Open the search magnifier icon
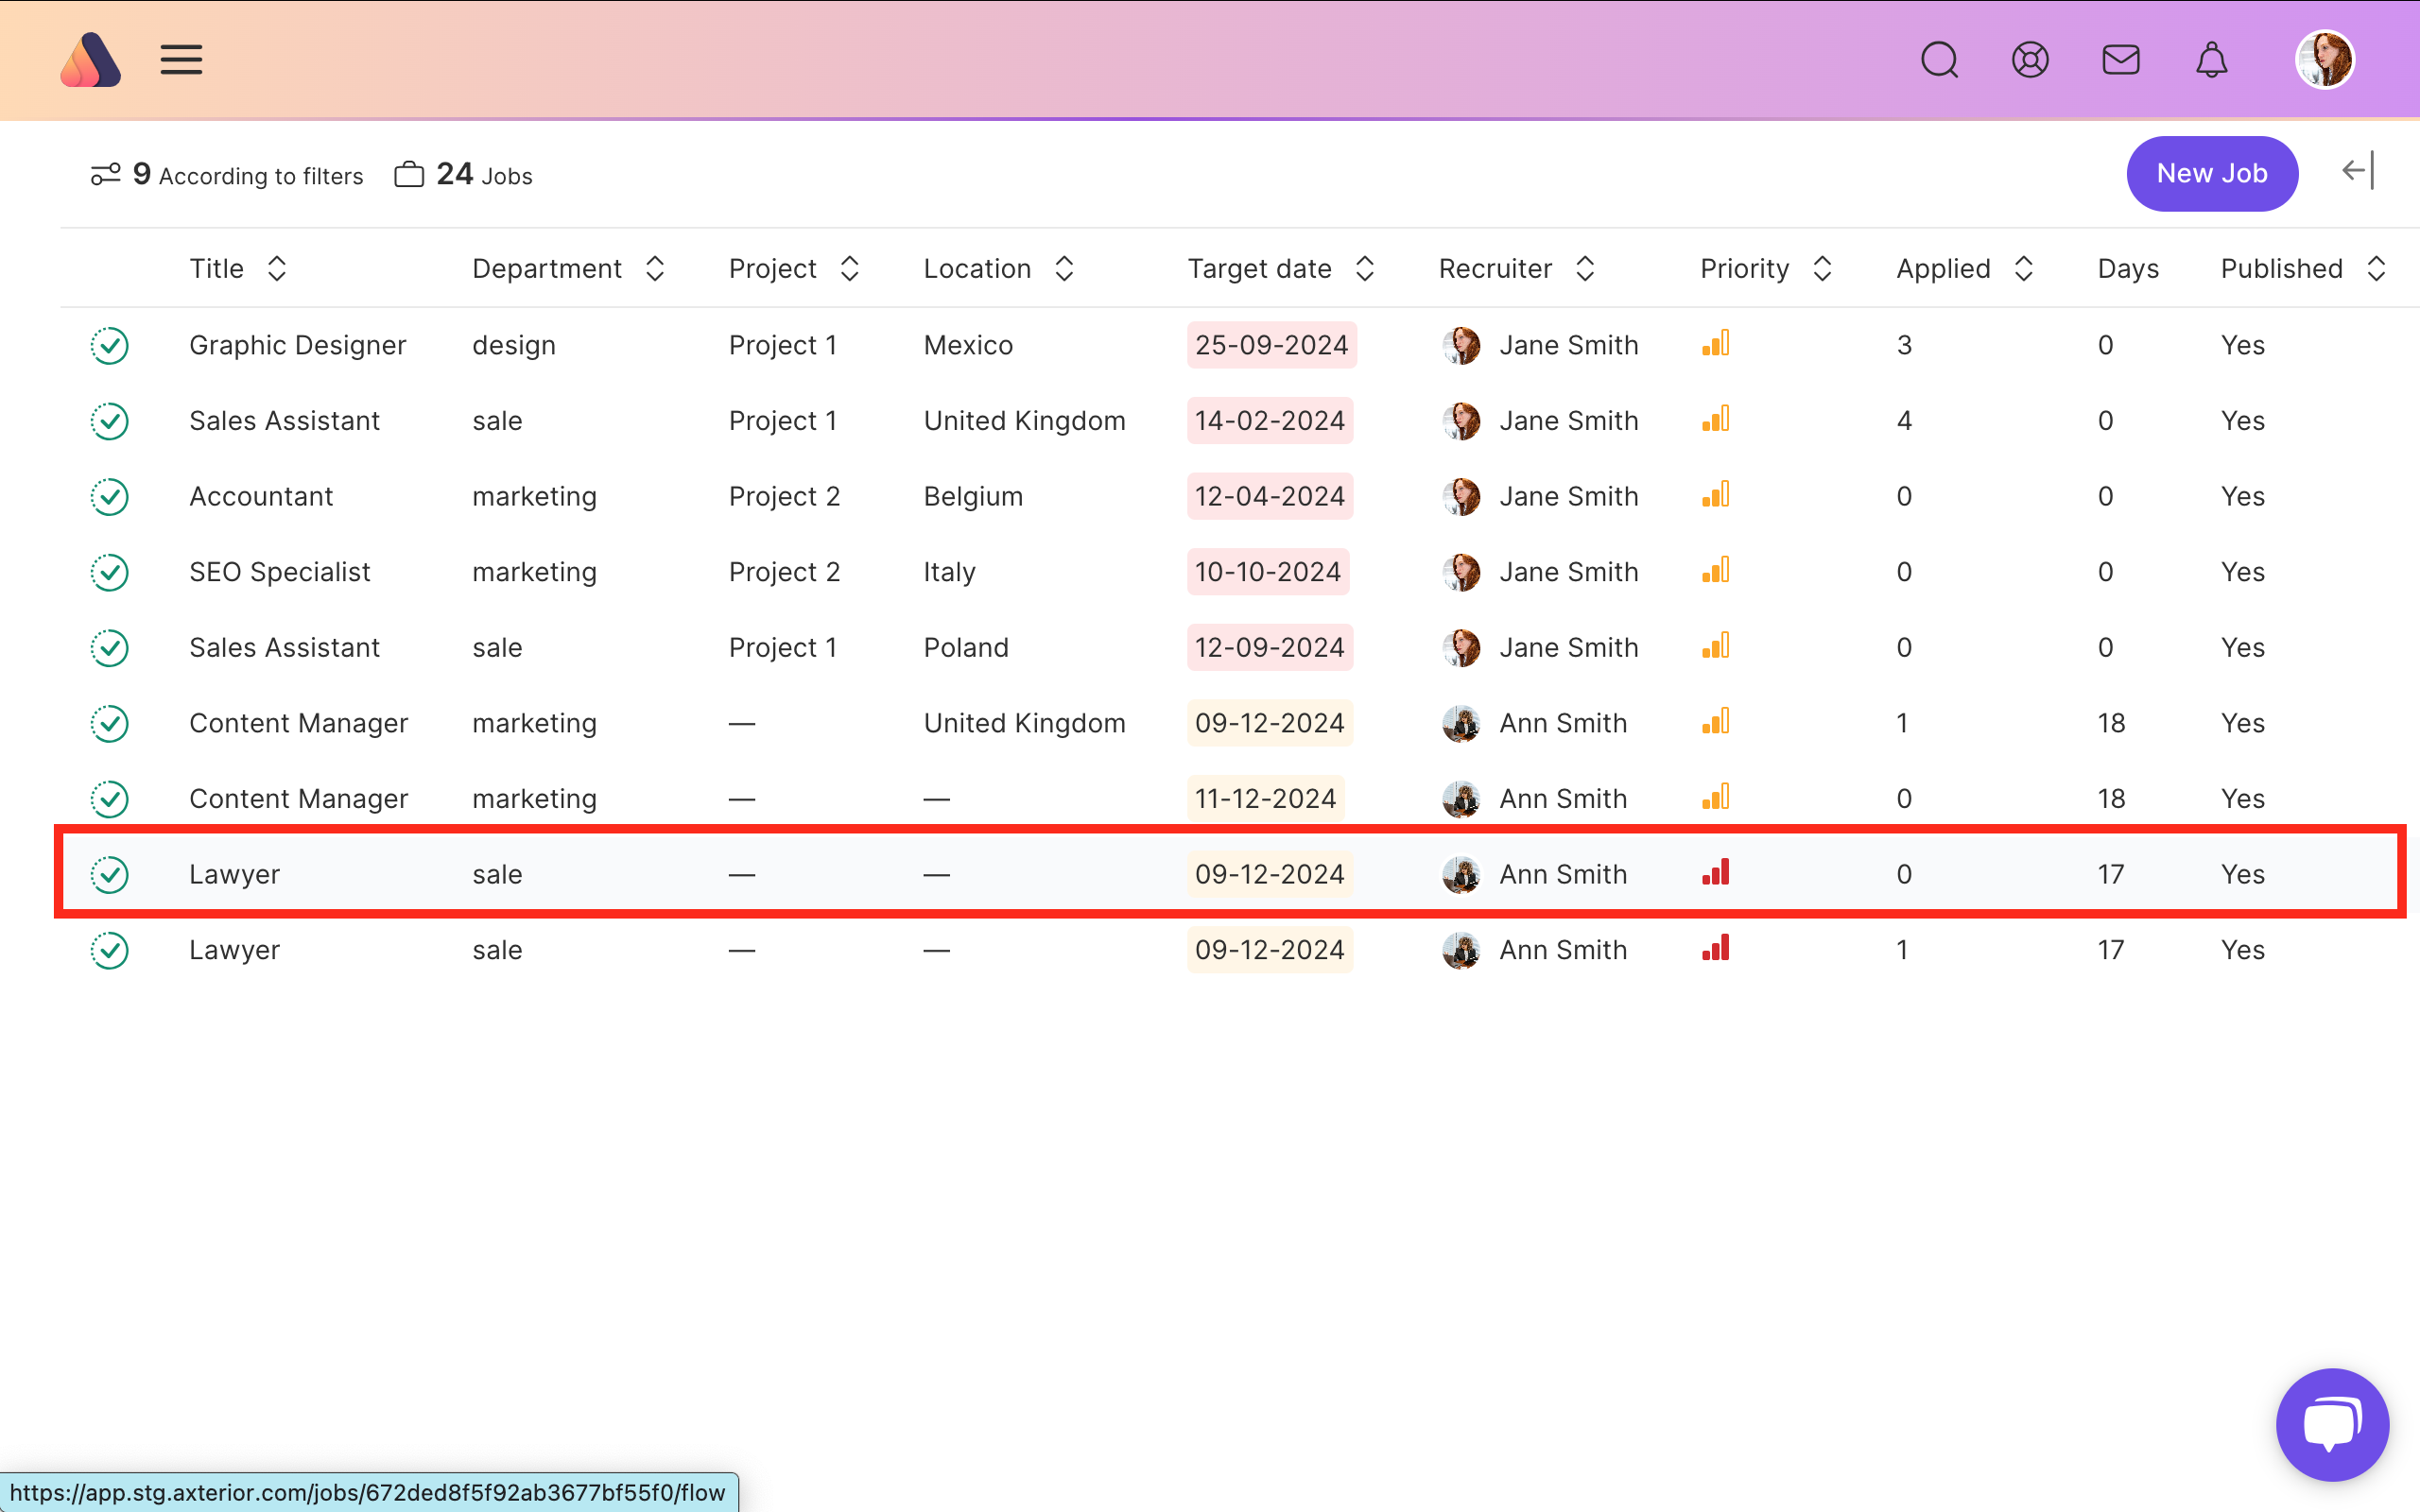The width and height of the screenshot is (2420, 1512). 1939,60
